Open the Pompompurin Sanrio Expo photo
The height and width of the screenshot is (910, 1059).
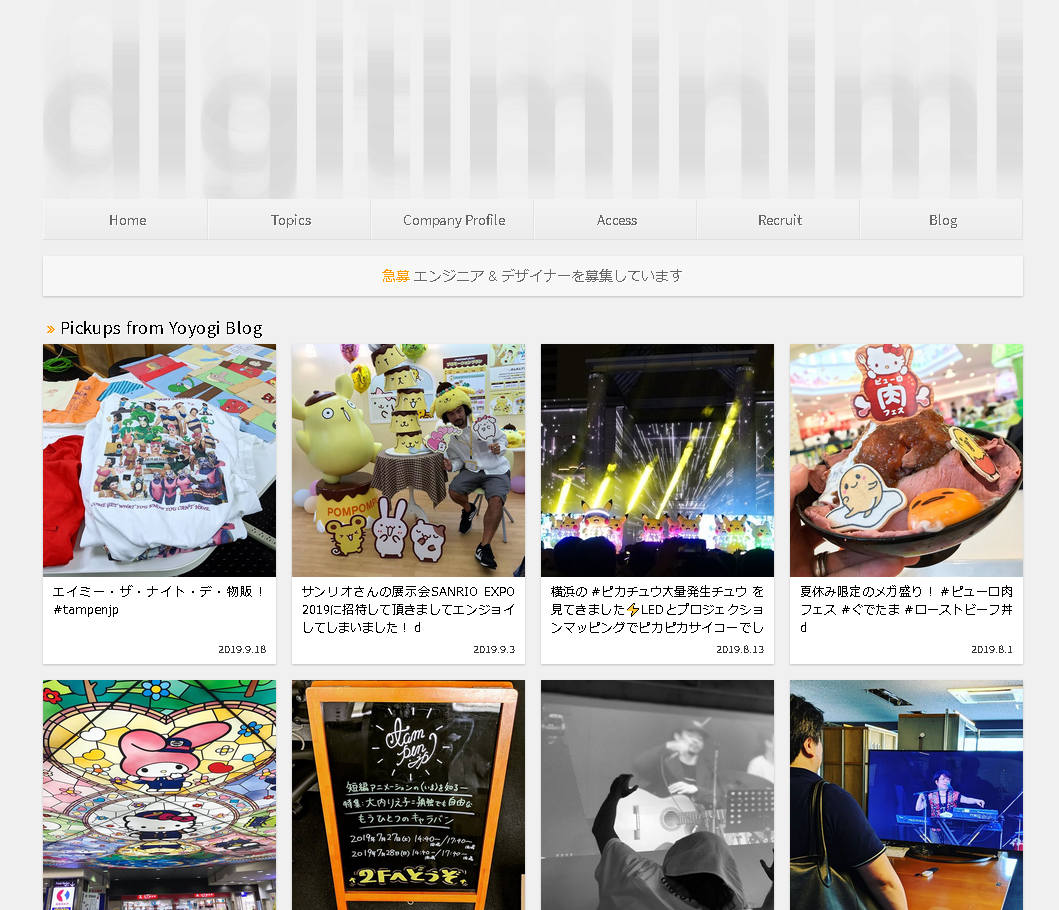click(x=408, y=460)
